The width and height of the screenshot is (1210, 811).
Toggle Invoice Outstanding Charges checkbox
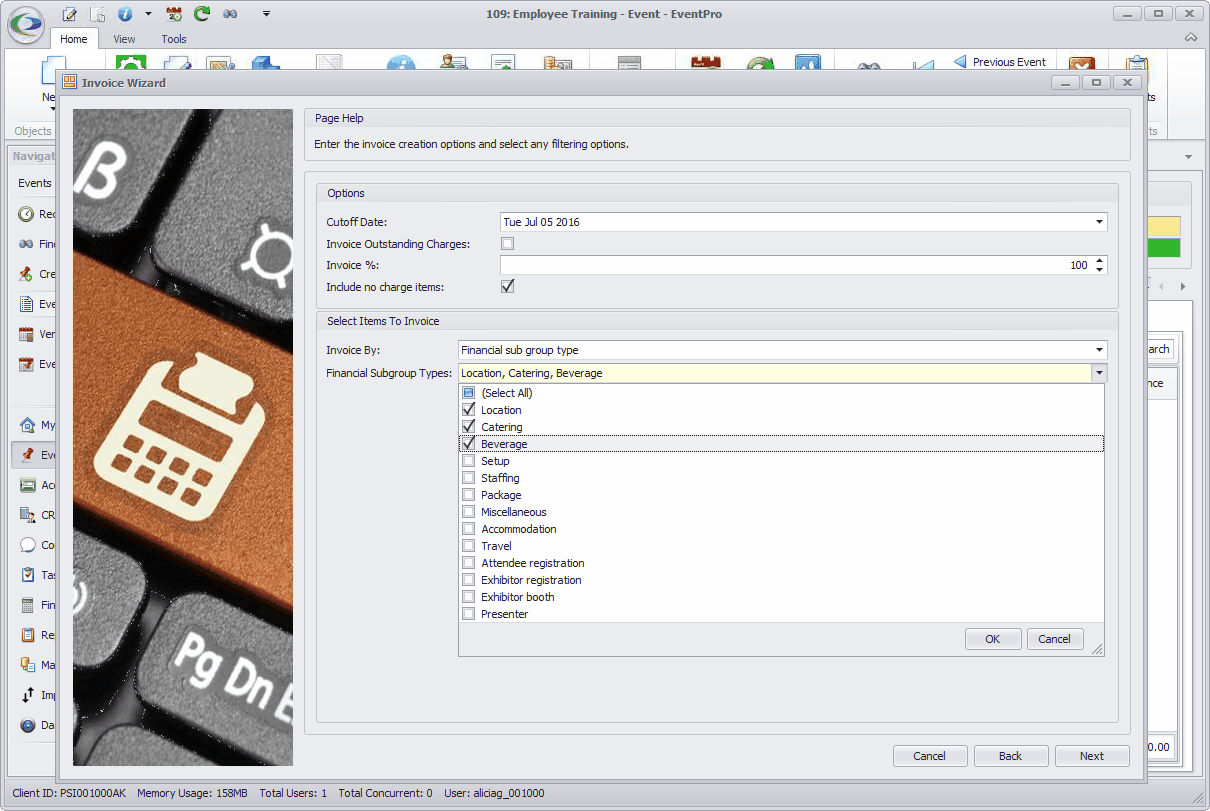[x=507, y=244]
